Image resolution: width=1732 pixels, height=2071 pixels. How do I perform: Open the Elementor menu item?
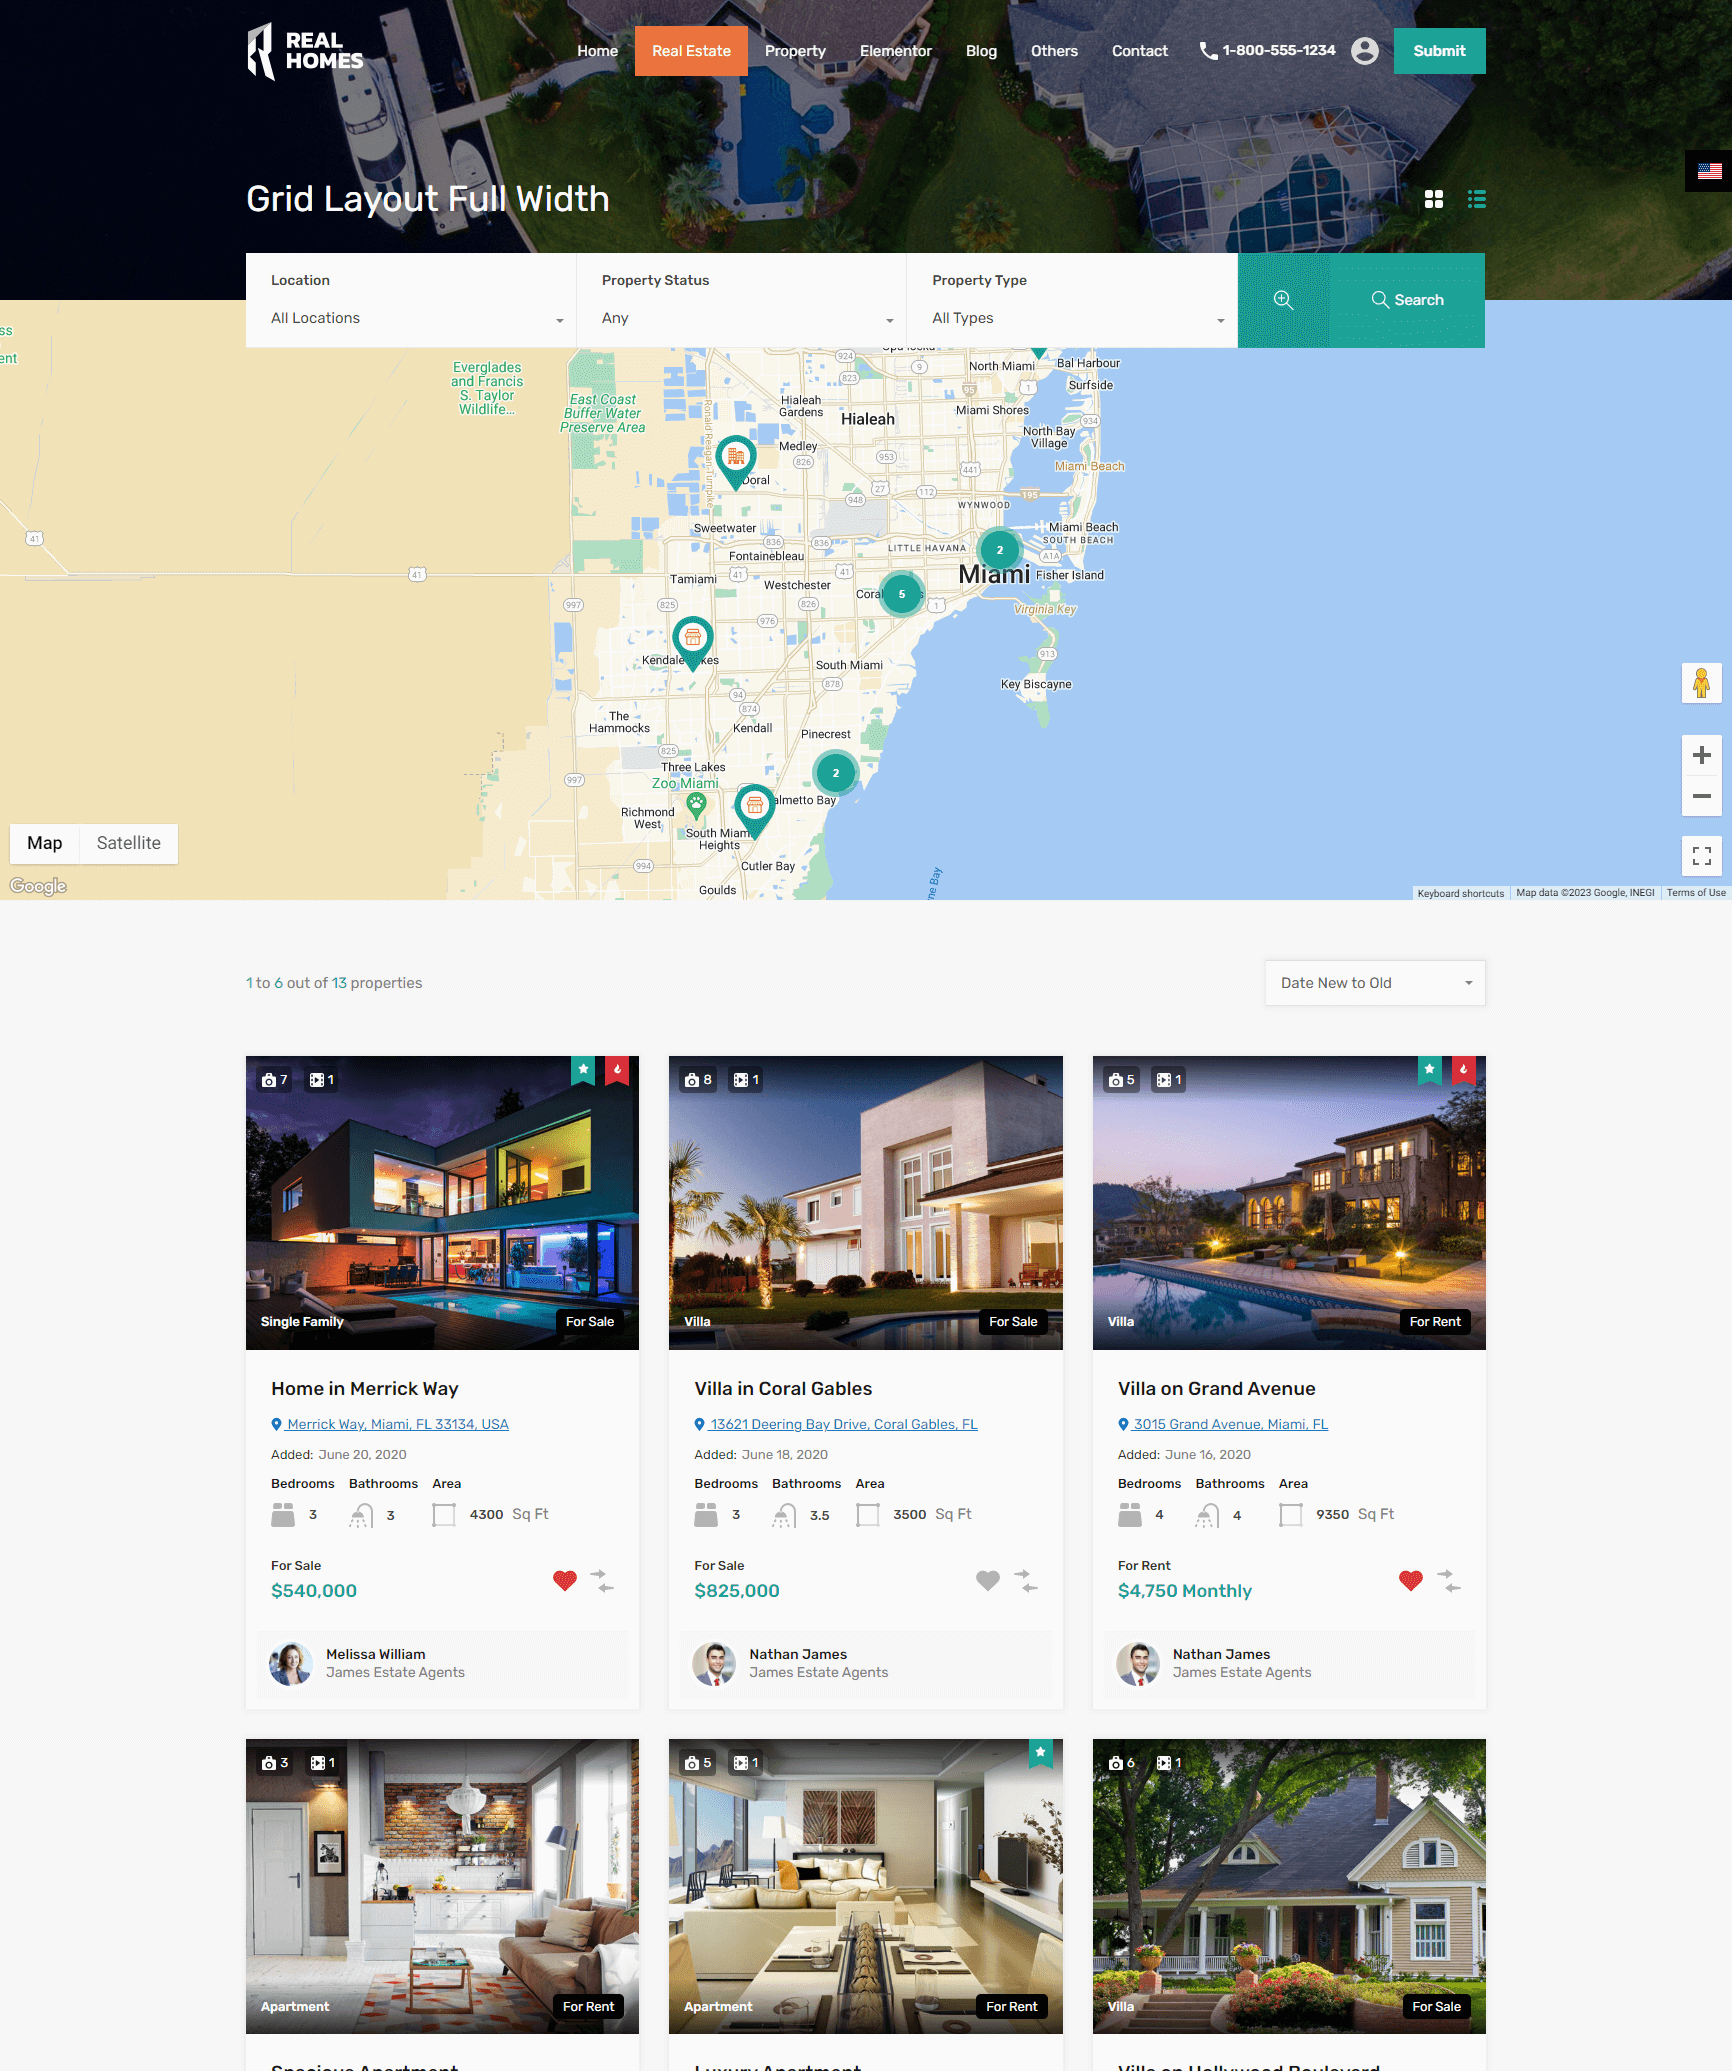pyautogui.click(x=895, y=51)
